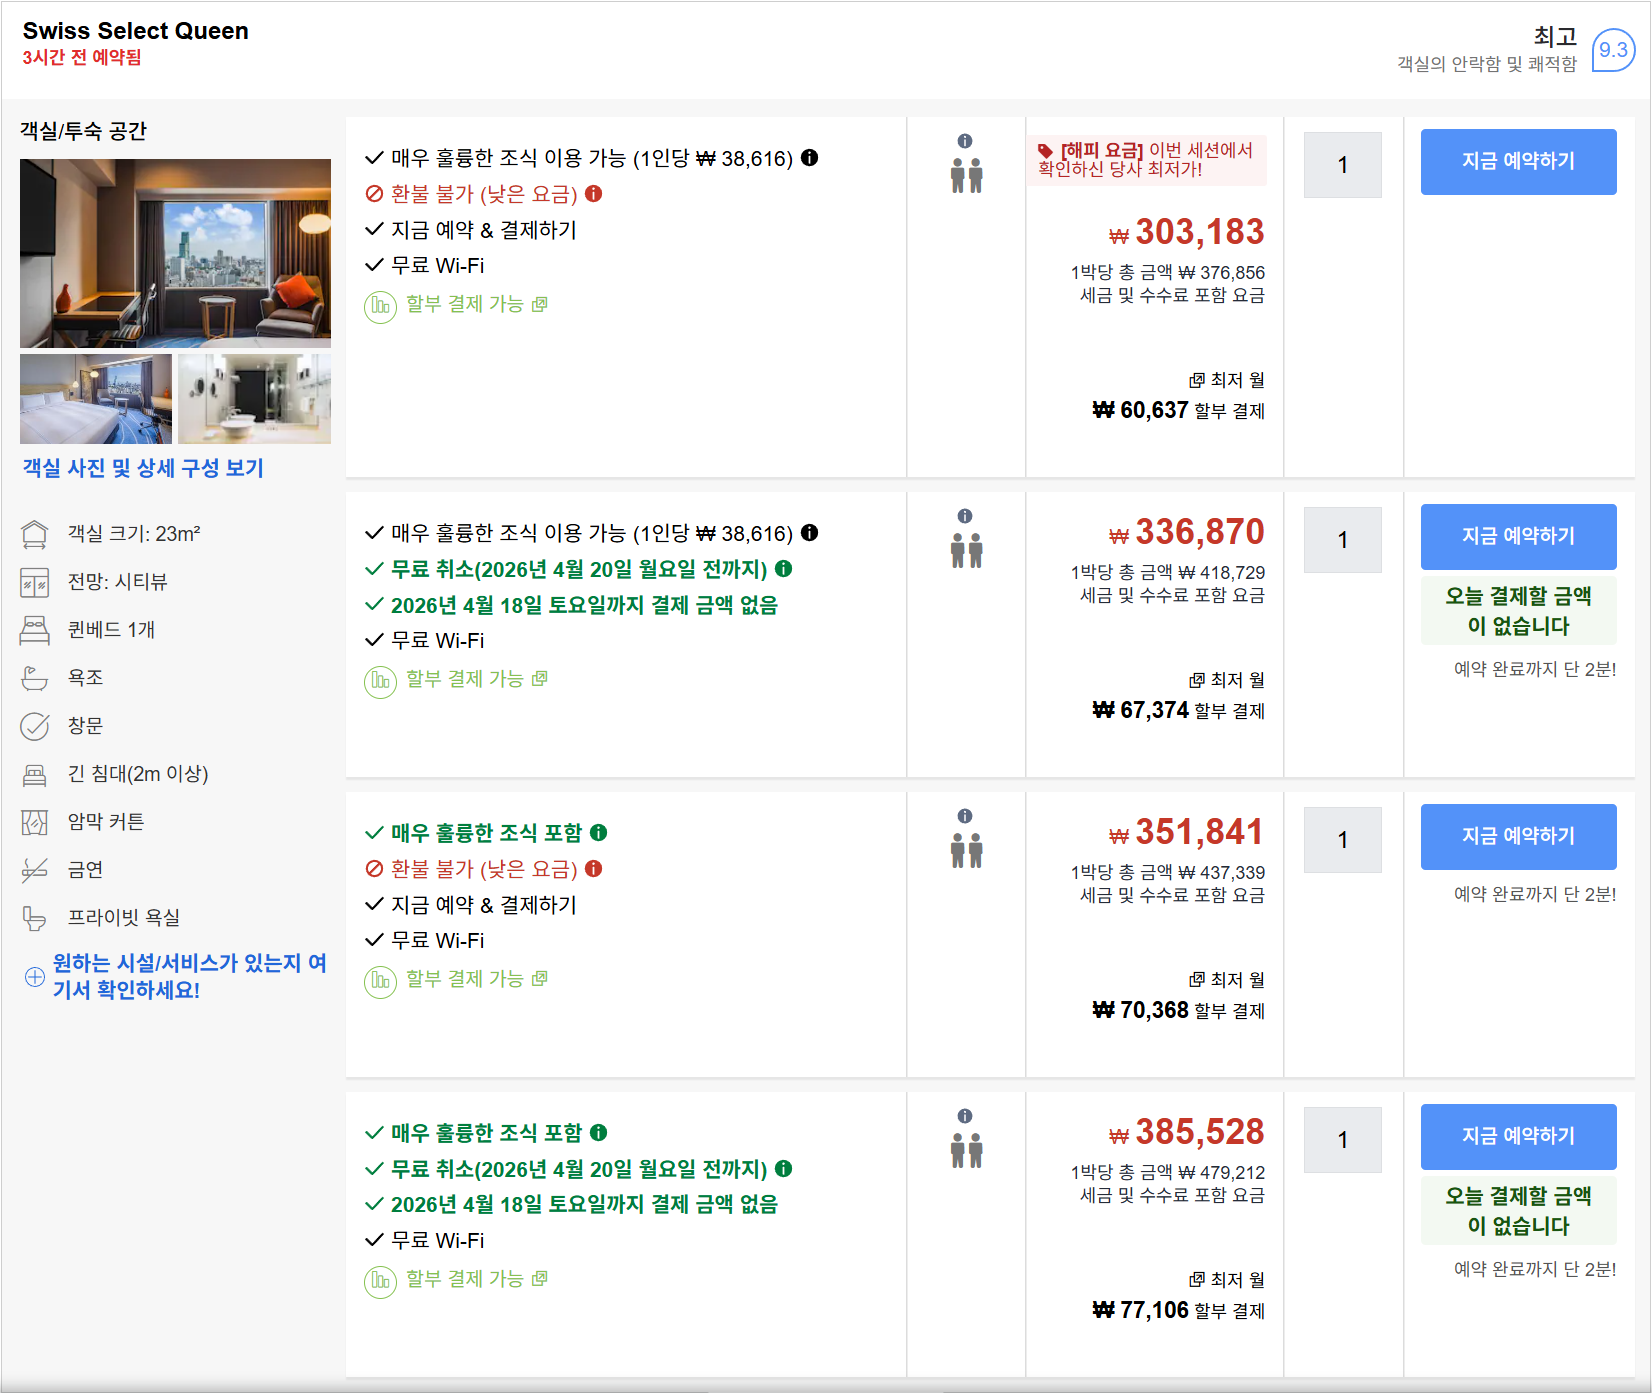Click the long bed icon
The width and height of the screenshot is (1652, 1394).
(35, 774)
